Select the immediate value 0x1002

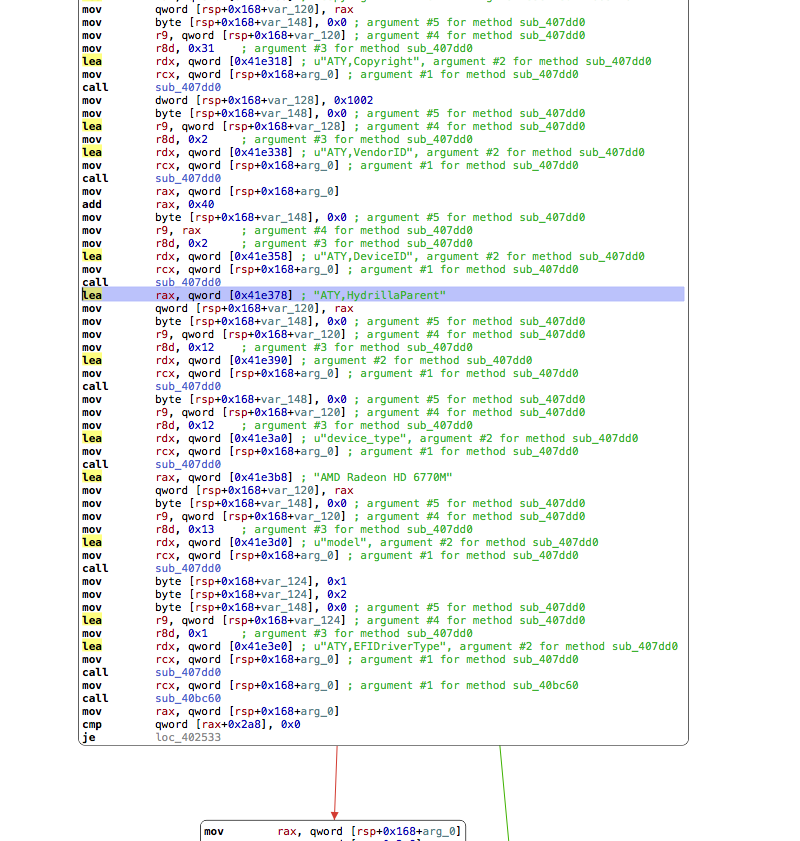(353, 100)
